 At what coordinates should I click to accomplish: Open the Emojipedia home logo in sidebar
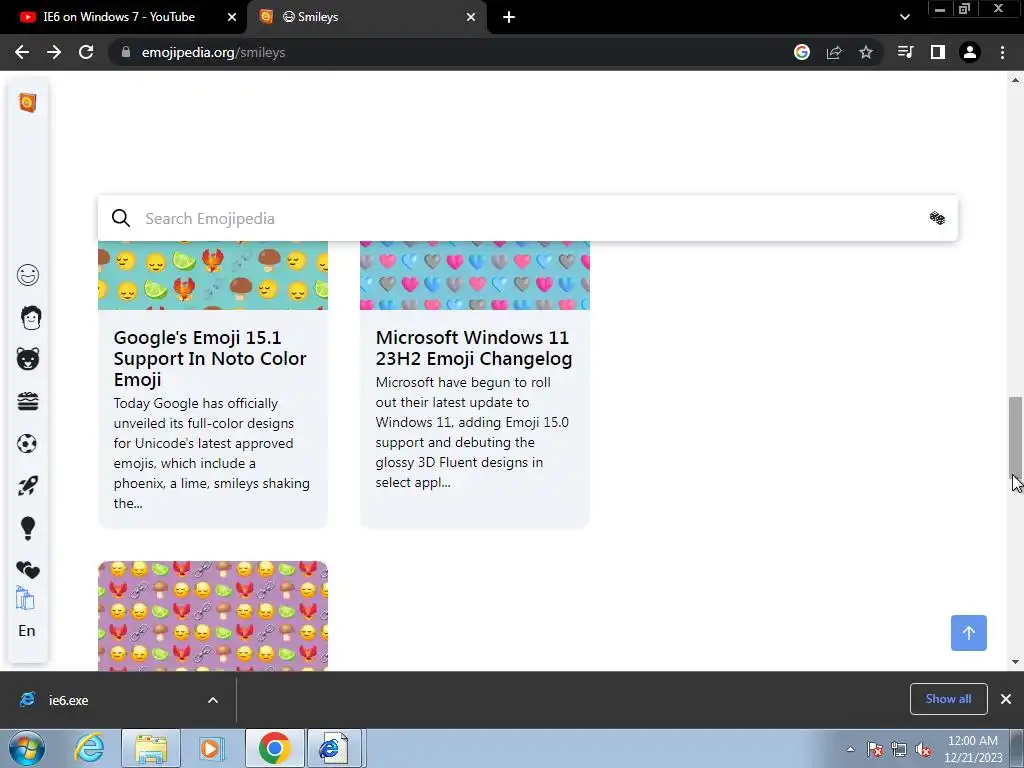tap(27, 103)
